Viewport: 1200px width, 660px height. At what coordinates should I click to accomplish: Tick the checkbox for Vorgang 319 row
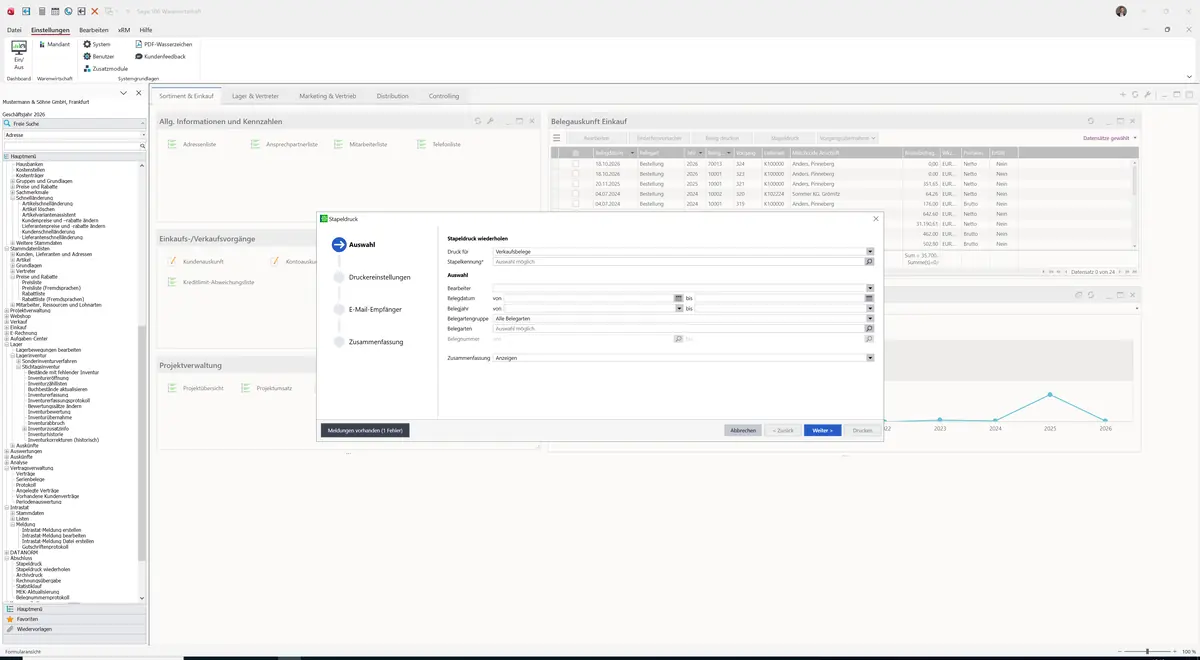tap(575, 204)
